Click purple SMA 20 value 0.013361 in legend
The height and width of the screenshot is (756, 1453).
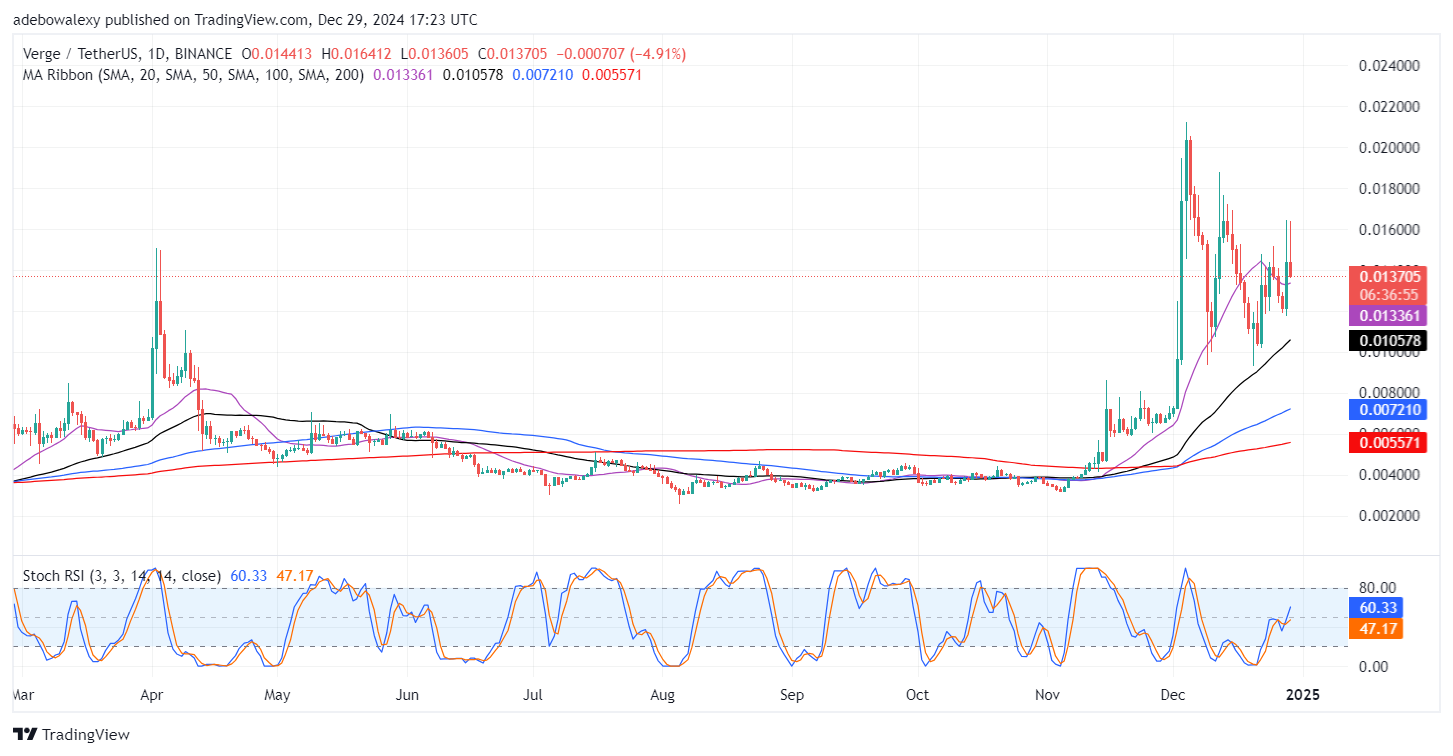(403, 75)
